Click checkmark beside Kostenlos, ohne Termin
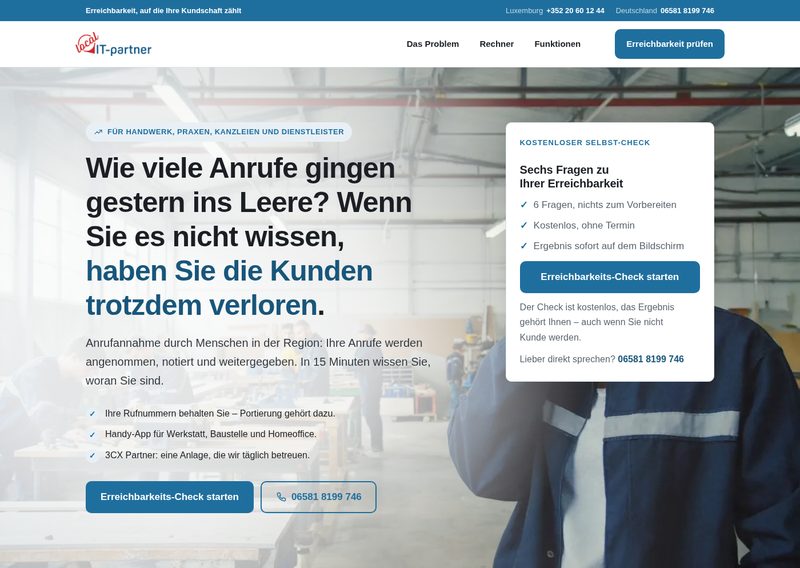Screen dimensions: 800x568 pyautogui.click(x=523, y=225)
